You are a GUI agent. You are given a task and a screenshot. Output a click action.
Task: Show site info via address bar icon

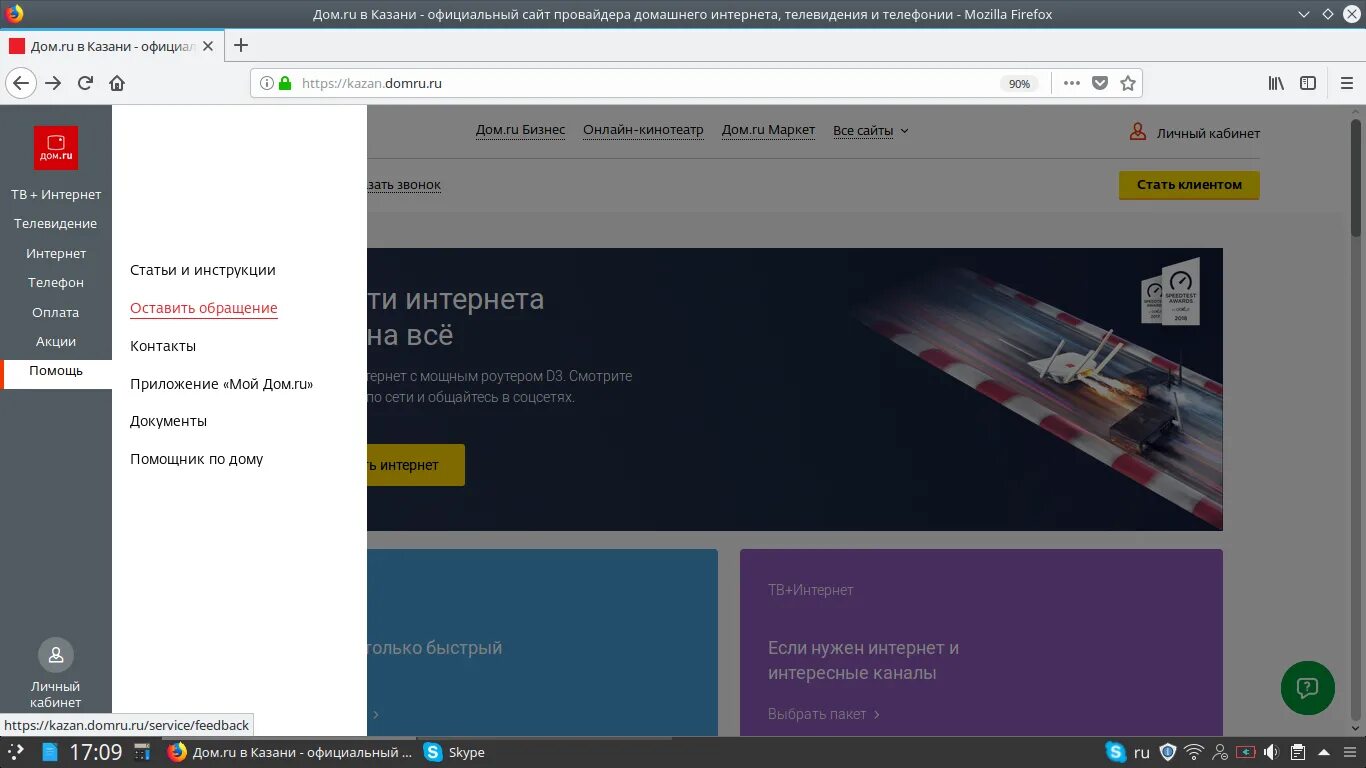pos(267,83)
